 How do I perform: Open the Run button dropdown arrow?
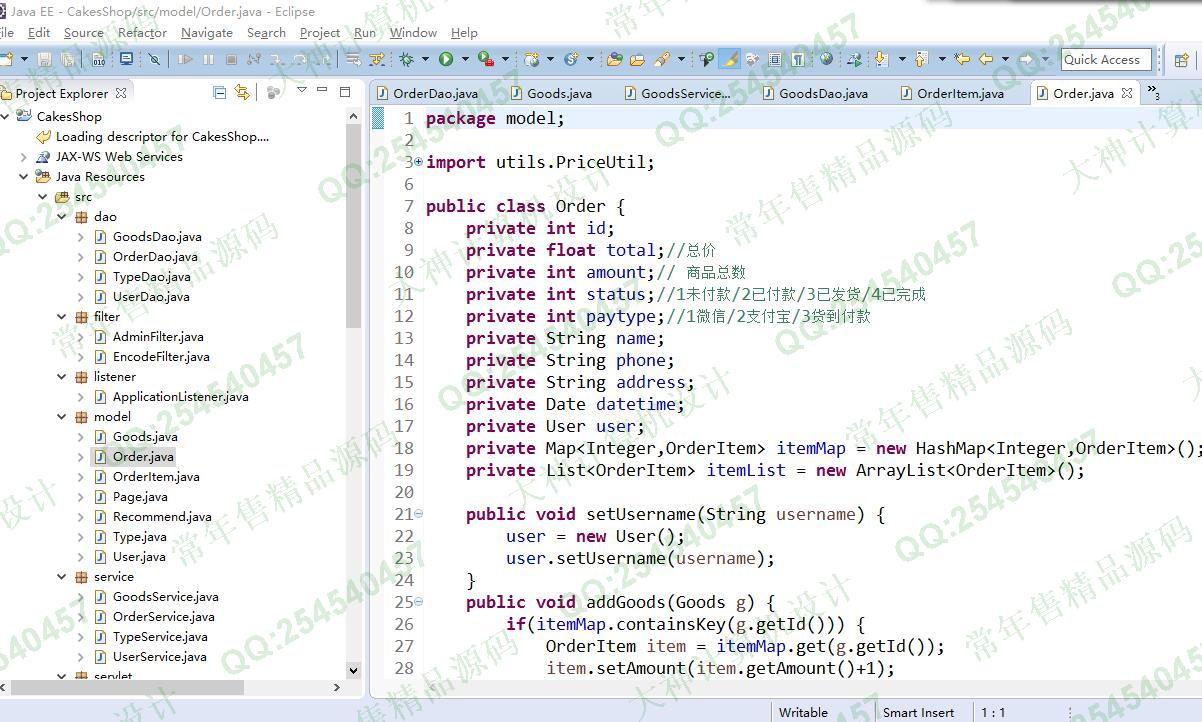pyautogui.click(x=465, y=60)
